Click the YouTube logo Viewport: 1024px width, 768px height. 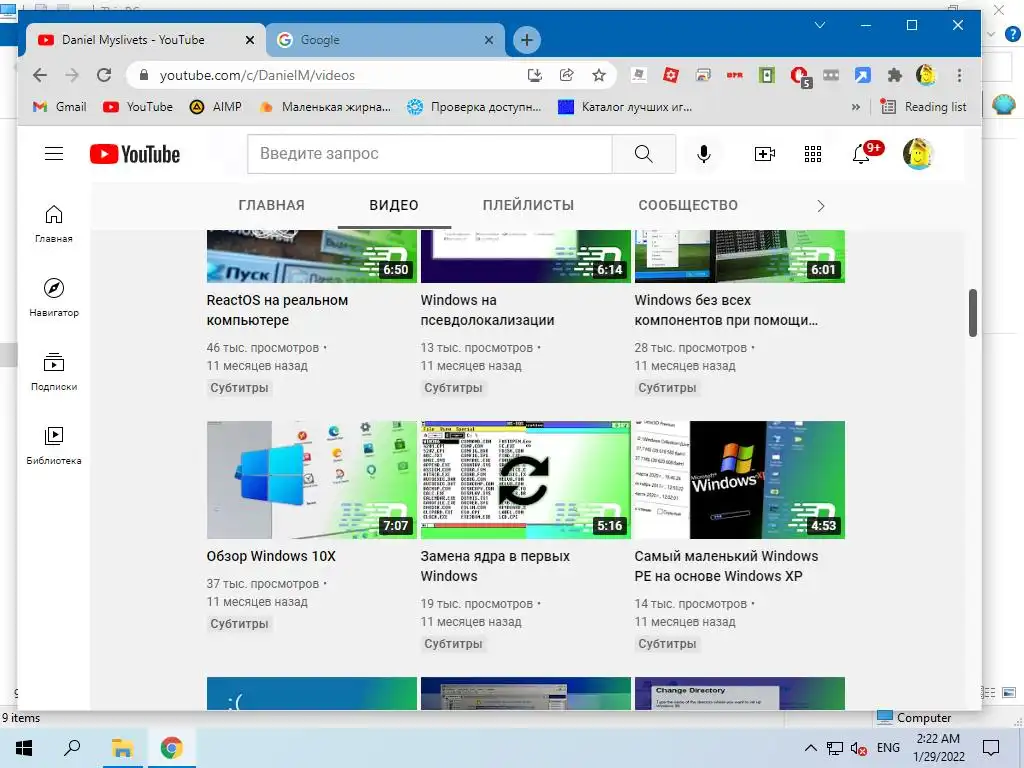coord(135,154)
